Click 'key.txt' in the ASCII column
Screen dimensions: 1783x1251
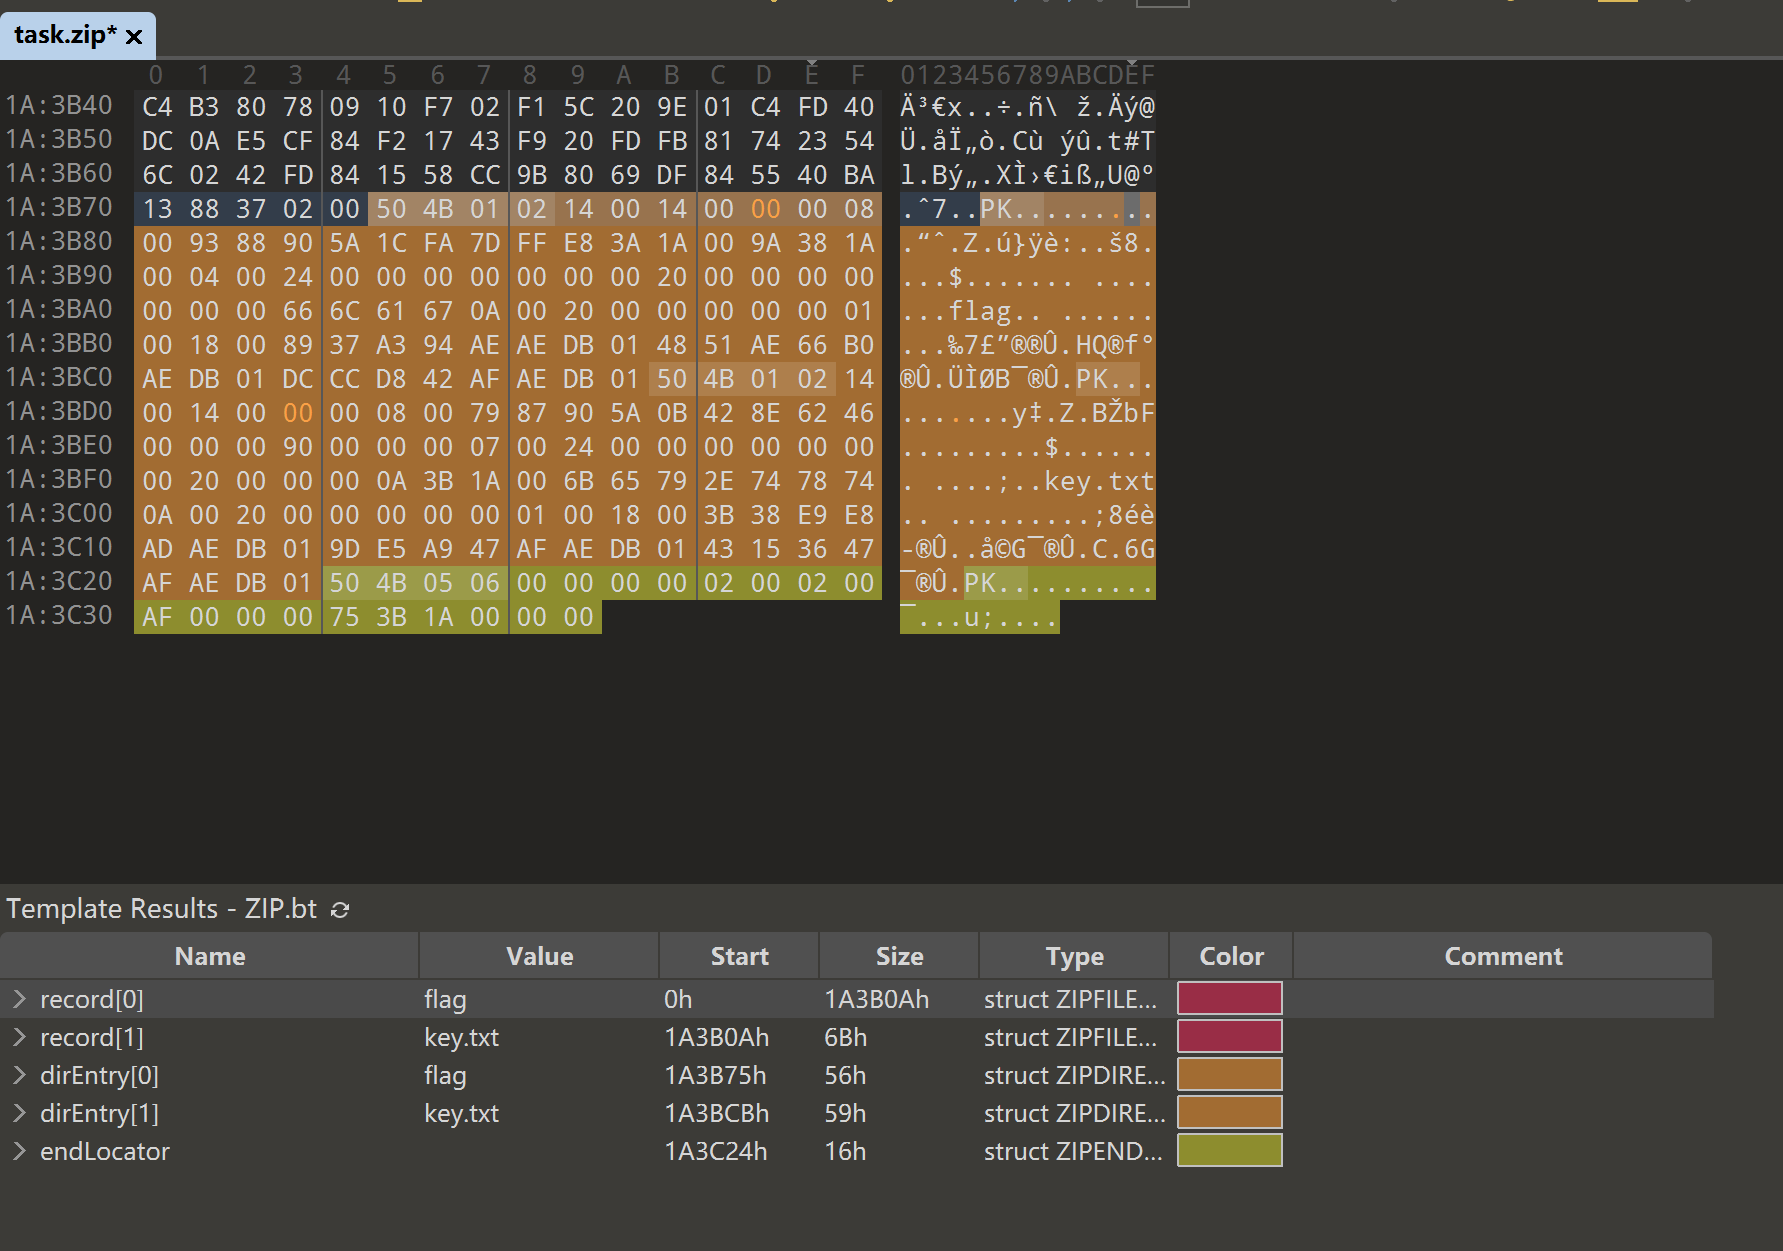1099,481
